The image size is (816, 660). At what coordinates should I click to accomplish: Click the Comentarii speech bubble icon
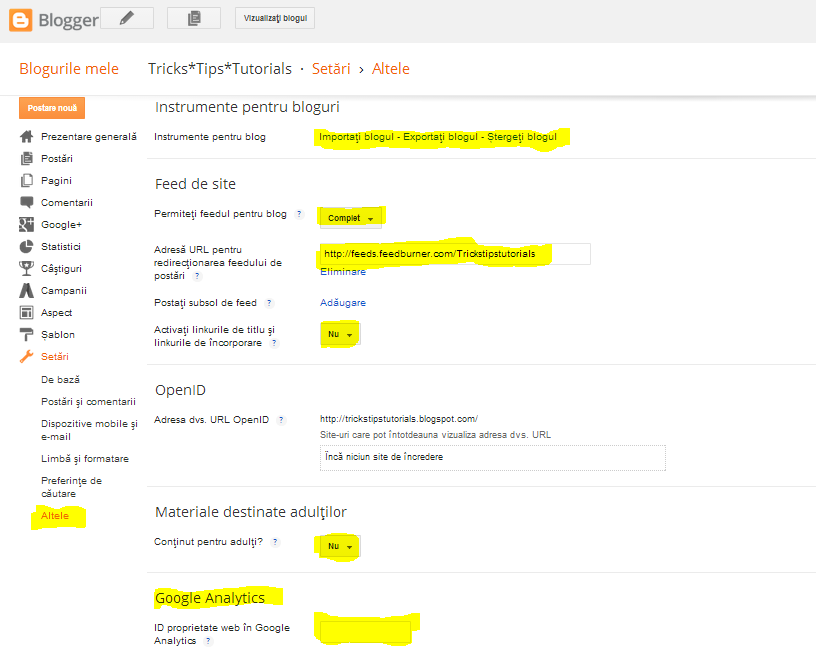[27, 202]
